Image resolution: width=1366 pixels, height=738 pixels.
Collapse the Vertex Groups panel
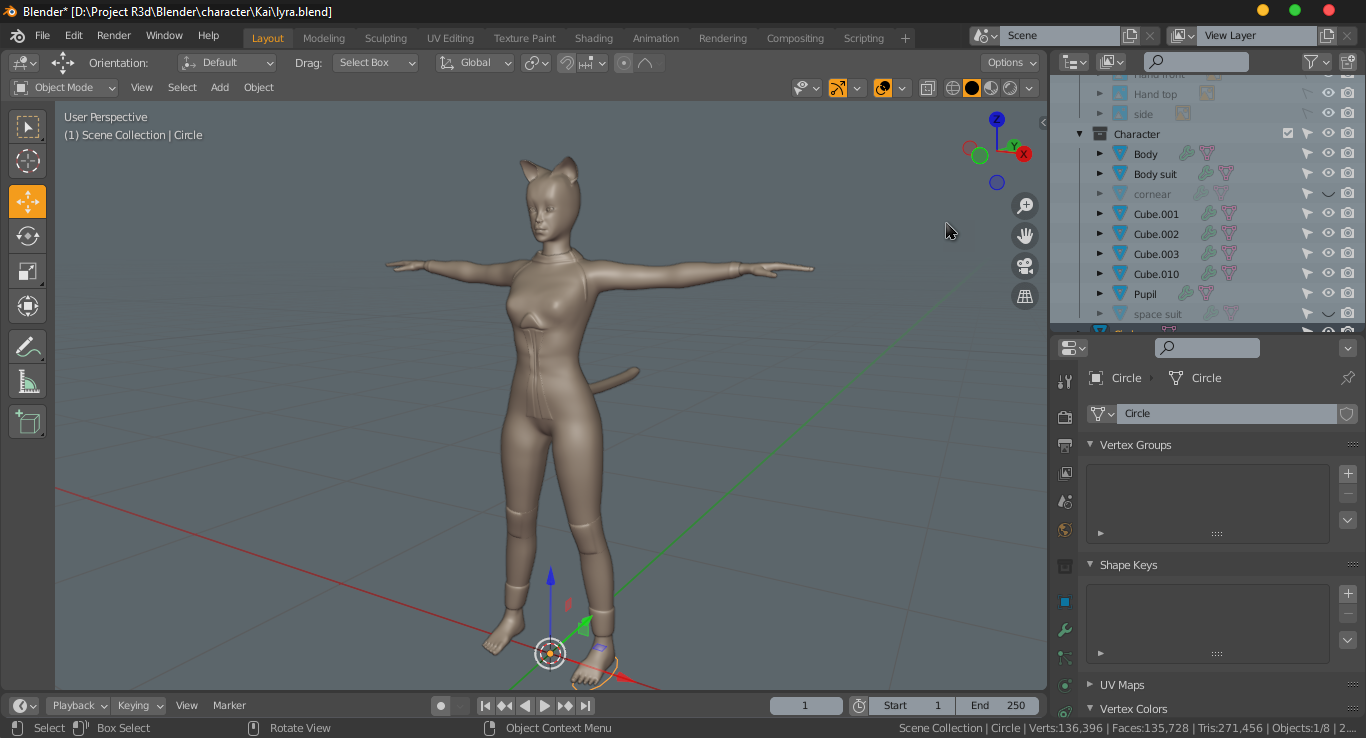1091,444
